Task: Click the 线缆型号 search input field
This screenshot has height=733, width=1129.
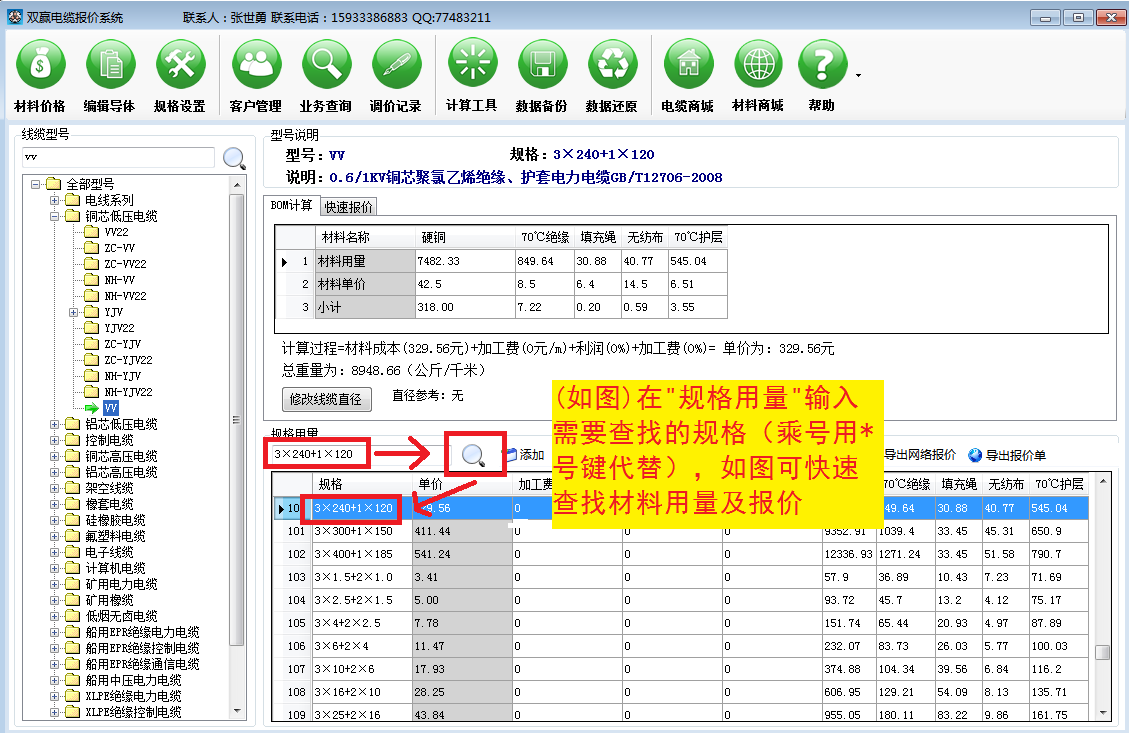Action: pos(118,158)
